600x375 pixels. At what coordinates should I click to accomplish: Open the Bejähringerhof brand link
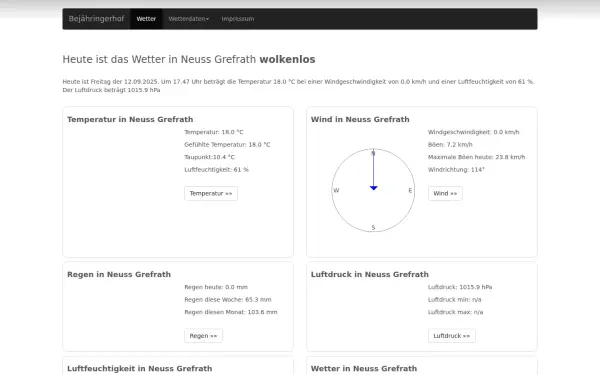[x=96, y=19]
